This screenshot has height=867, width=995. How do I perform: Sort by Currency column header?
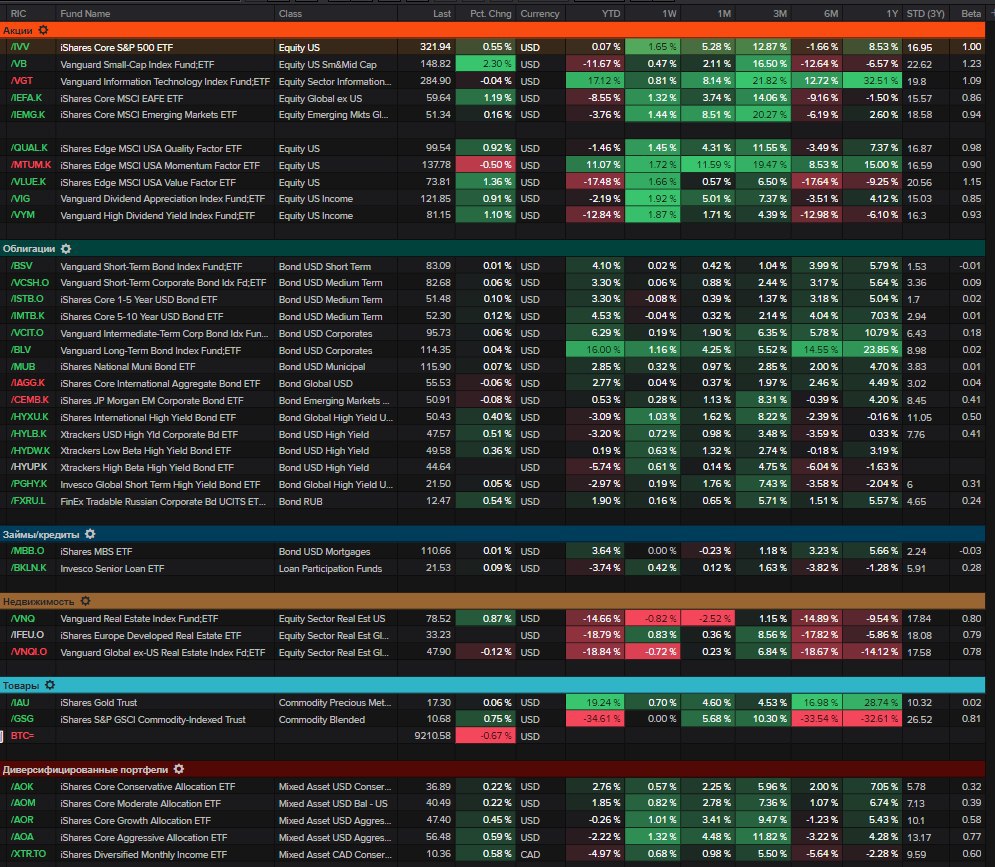[540, 13]
